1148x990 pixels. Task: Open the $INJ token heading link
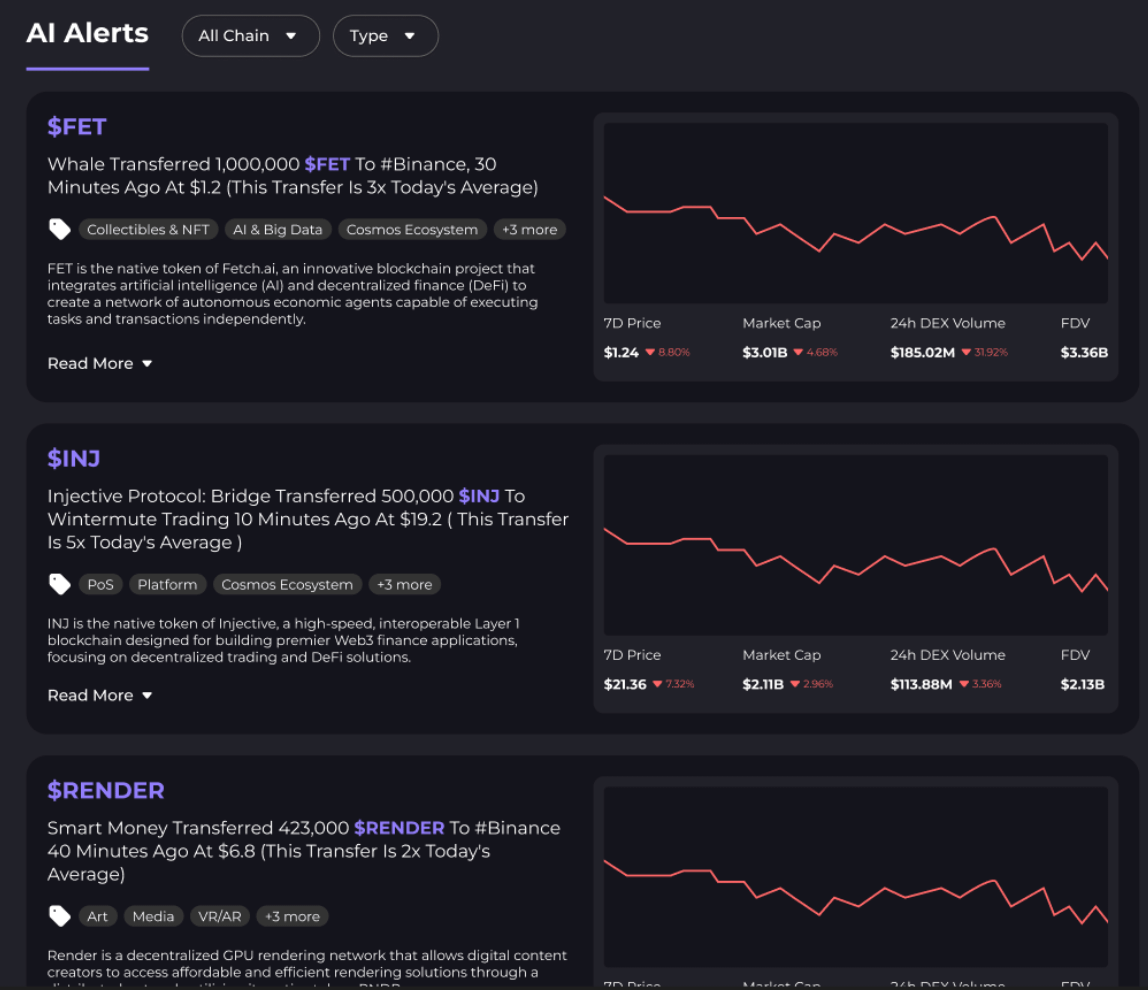click(74, 459)
